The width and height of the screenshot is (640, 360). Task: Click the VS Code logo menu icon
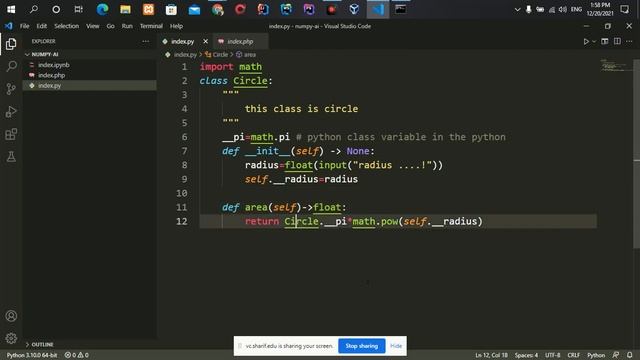pos(9,26)
